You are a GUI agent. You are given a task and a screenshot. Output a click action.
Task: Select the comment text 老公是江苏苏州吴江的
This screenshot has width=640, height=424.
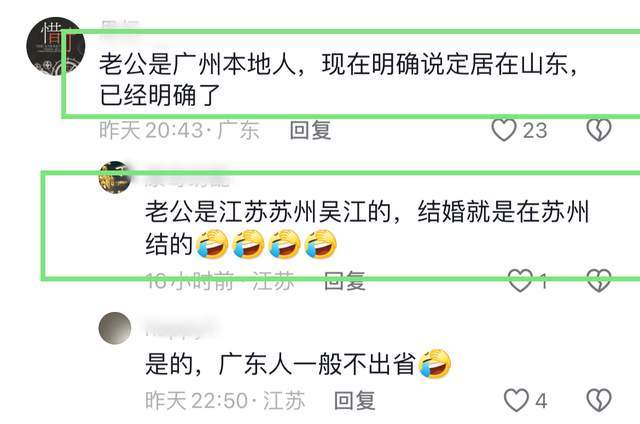point(269,212)
